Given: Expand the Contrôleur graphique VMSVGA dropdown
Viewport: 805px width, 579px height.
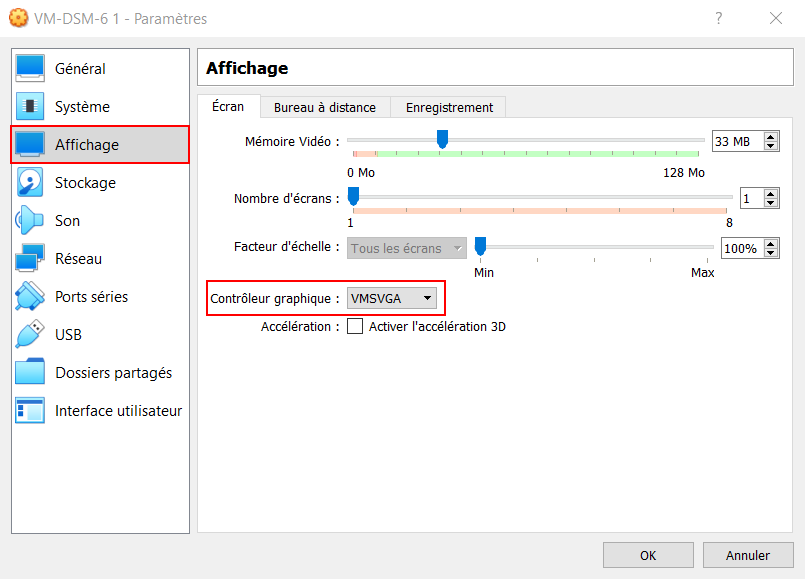Looking at the screenshot, I should tap(392, 298).
